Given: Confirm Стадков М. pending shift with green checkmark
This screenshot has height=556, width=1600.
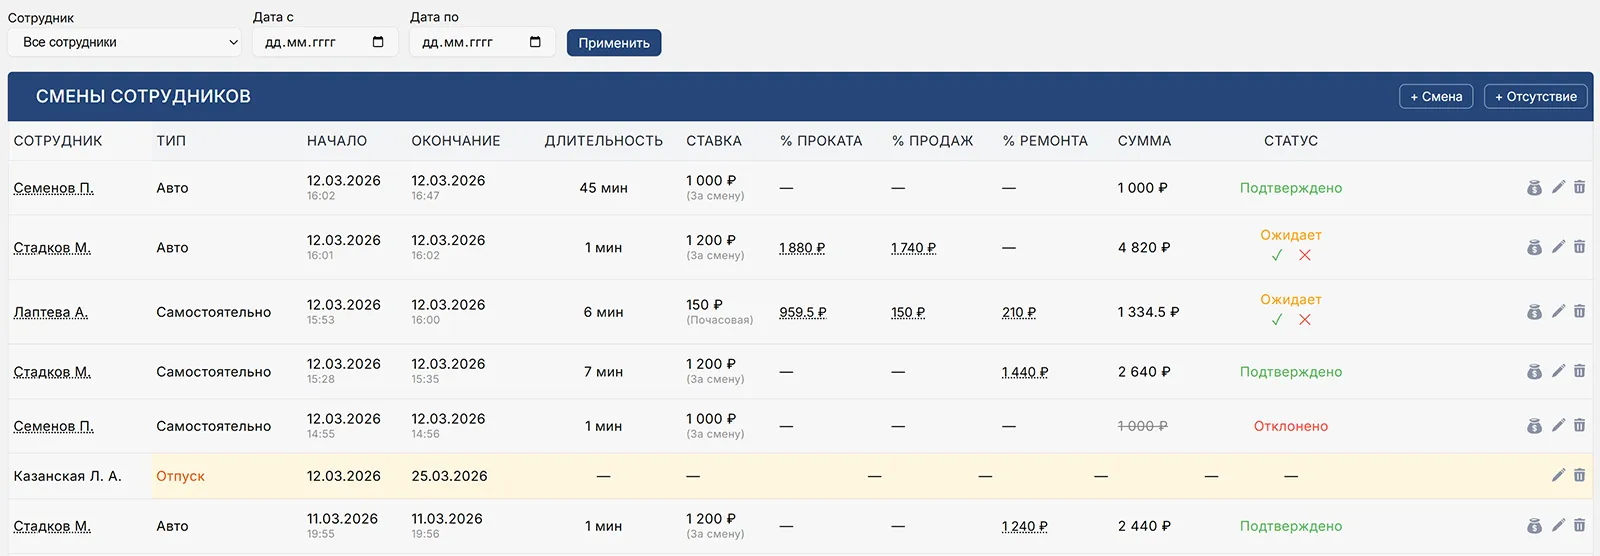Looking at the screenshot, I should [x=1277, y=256].
